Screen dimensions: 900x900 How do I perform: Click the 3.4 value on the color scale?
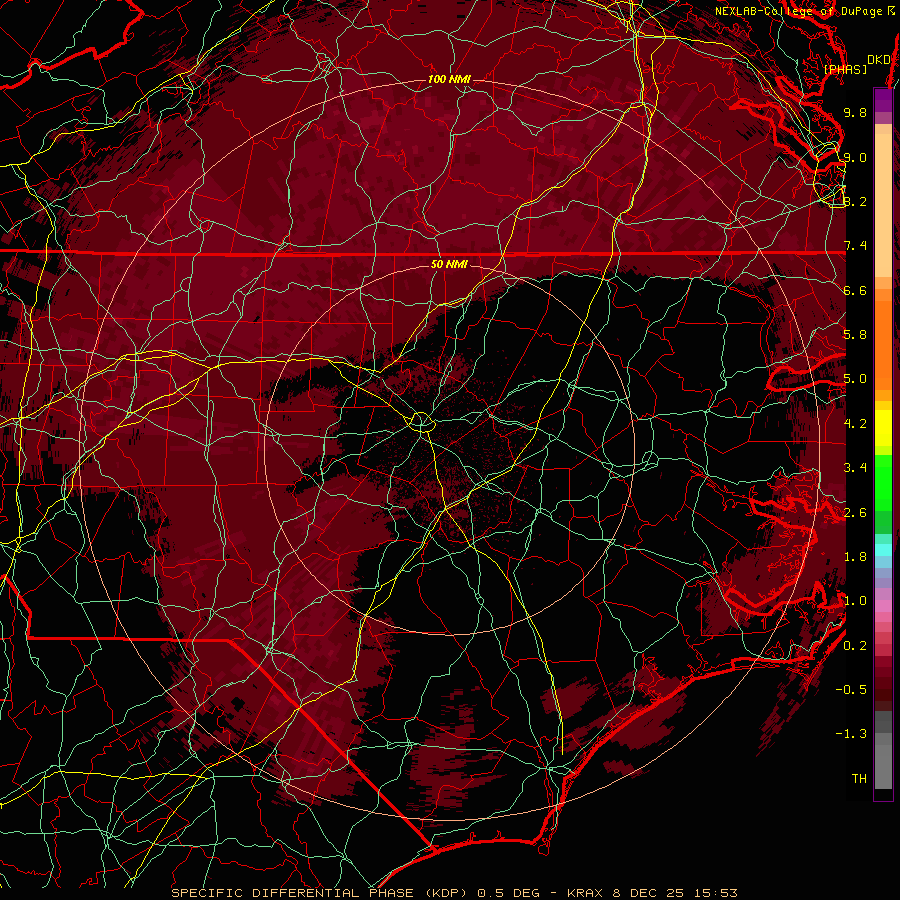click(855, 468)
